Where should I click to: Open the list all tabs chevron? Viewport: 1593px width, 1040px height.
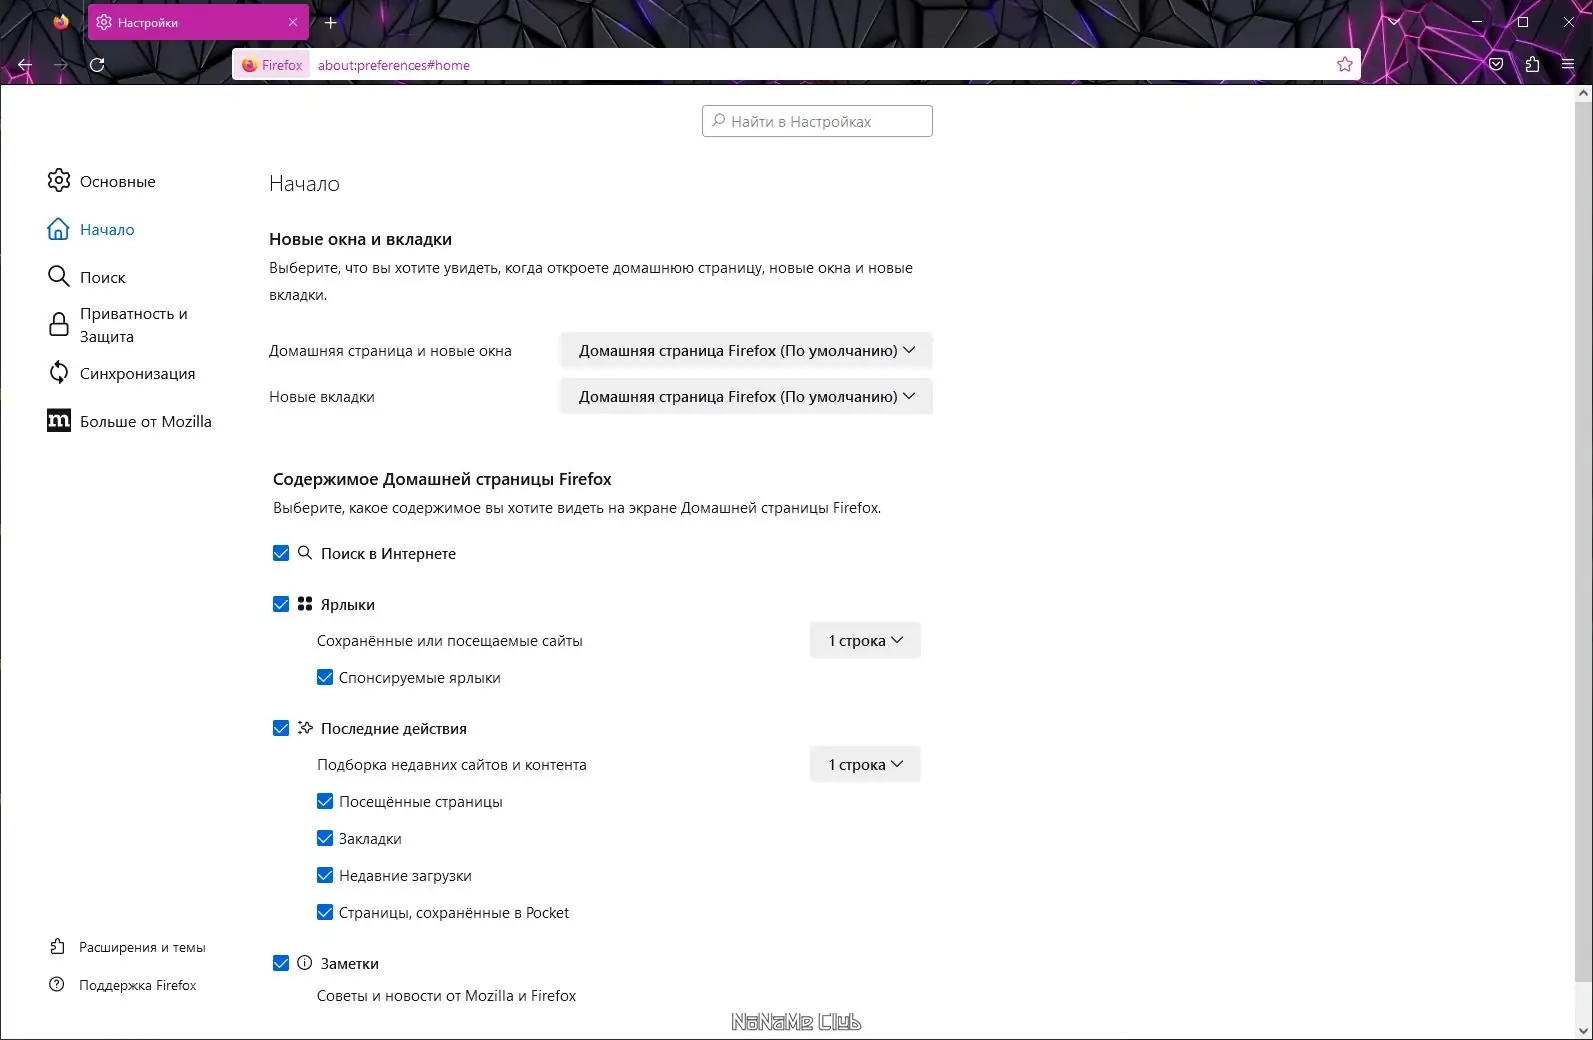click(1394, 22)
